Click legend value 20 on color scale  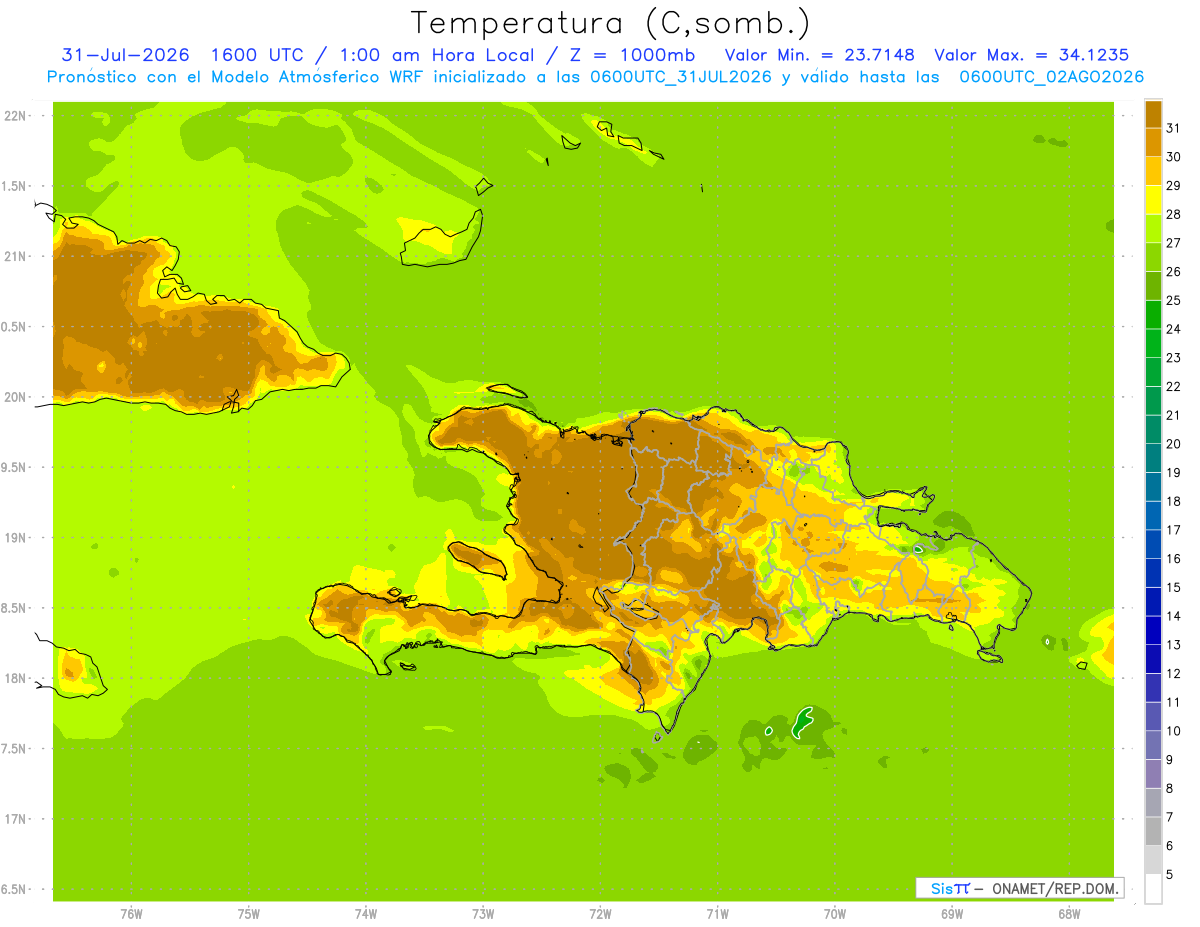pos(1173,444)
